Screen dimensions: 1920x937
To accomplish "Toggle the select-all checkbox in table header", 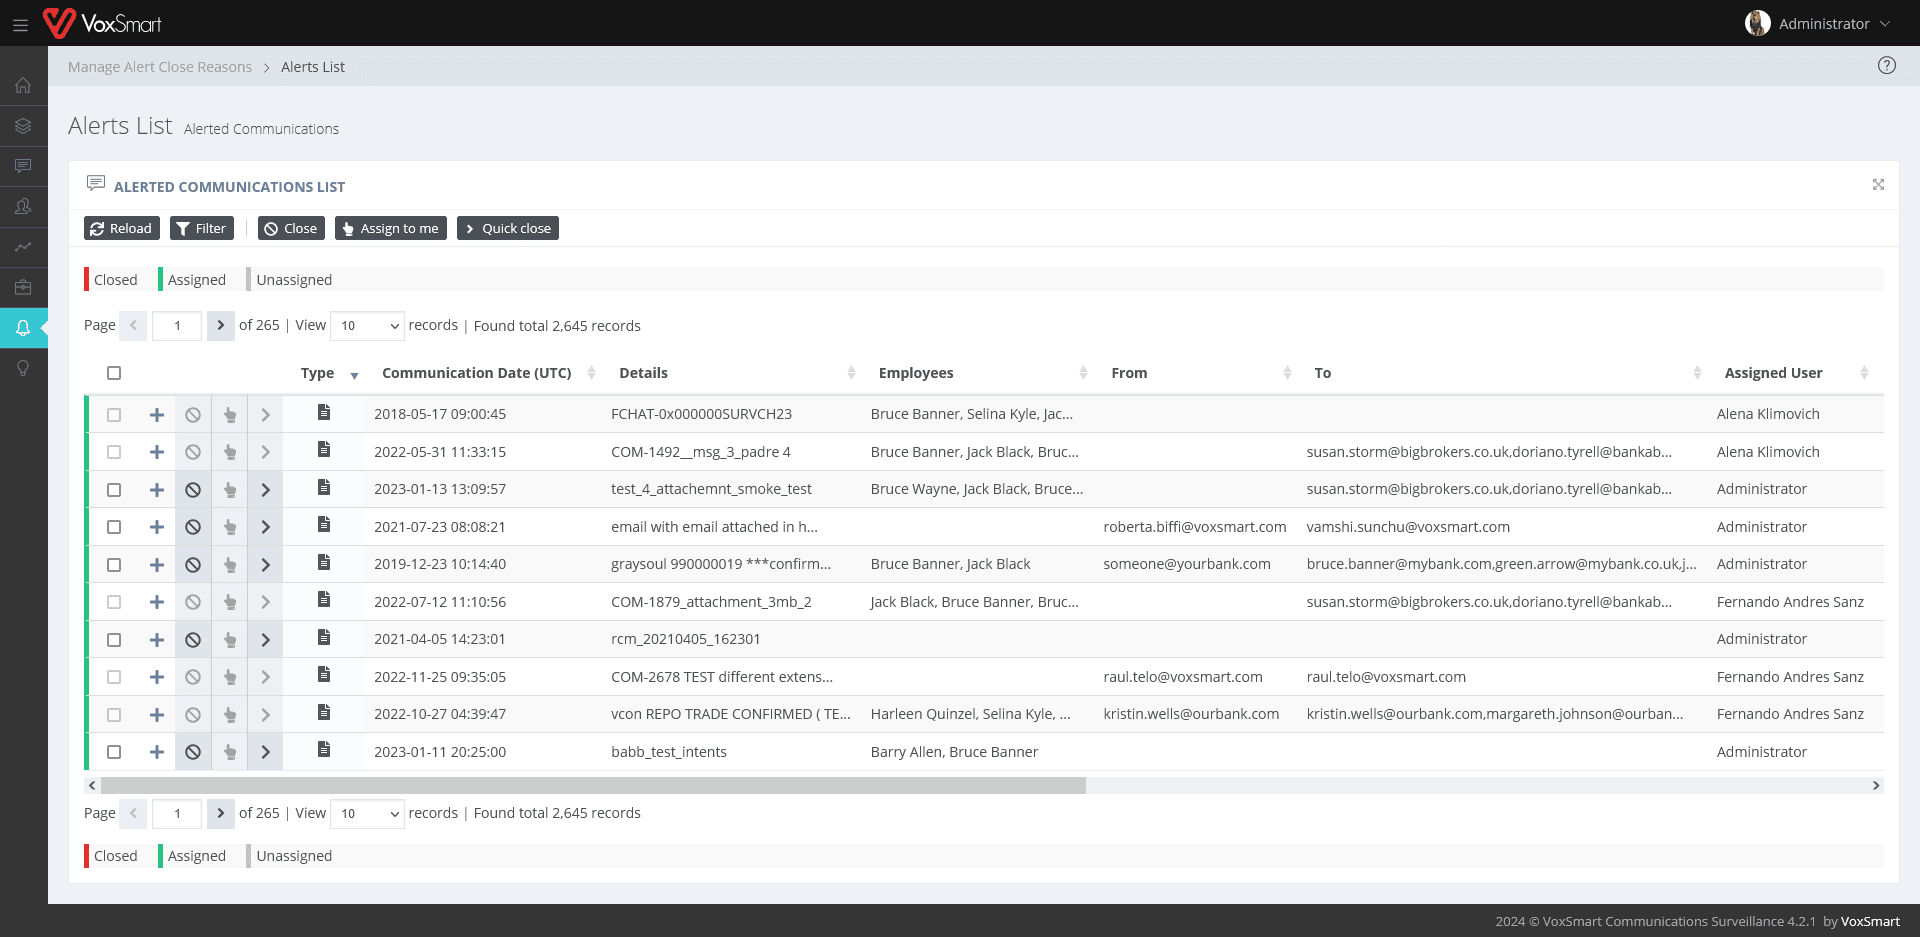I will [x=114, y=373].
